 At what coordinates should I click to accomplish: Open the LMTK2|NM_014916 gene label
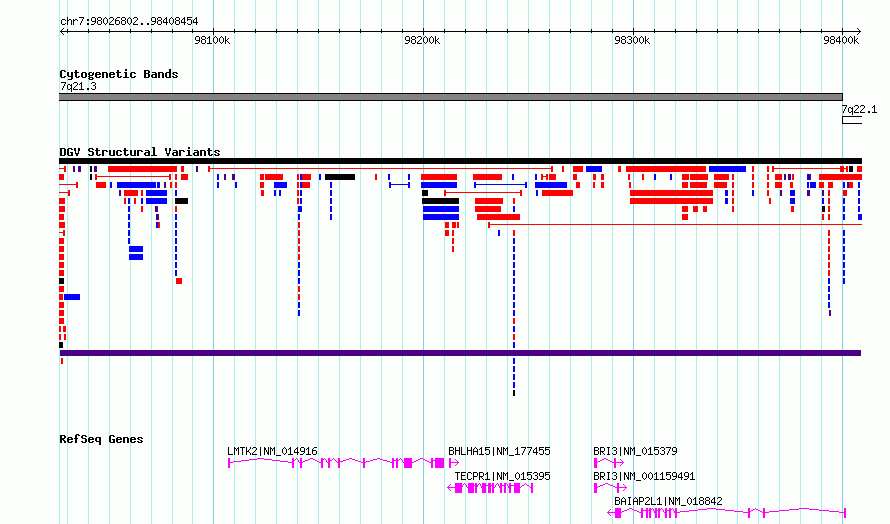coord(272,451)
